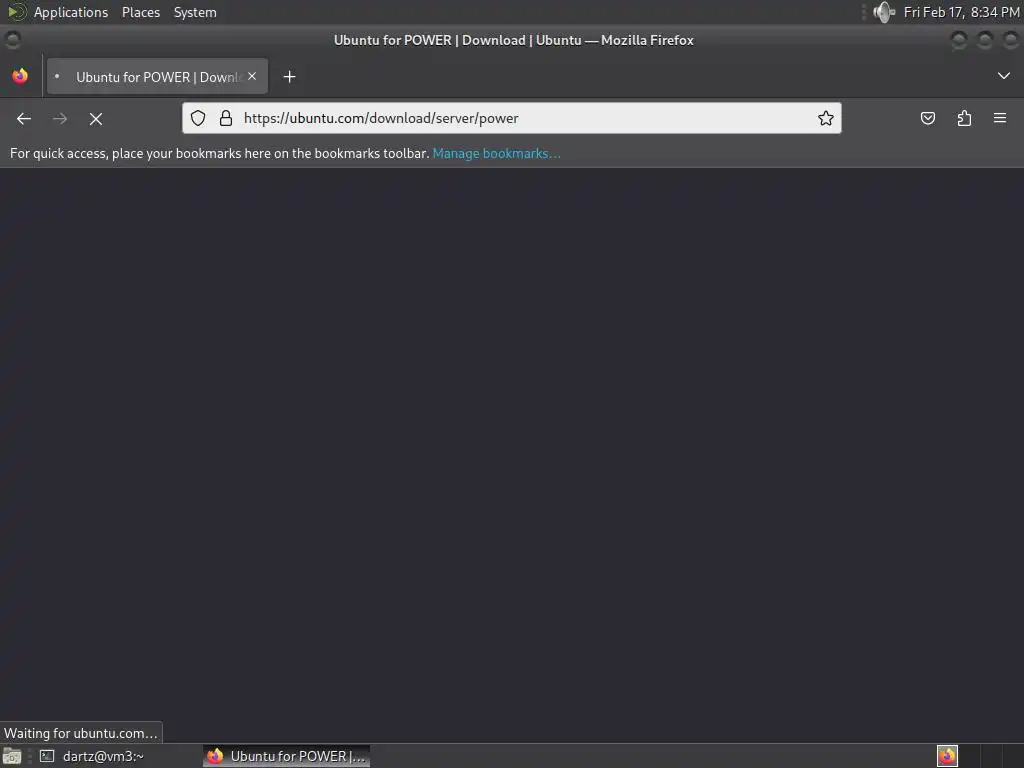Minimize the Firefox window
This screenshot has height=768, width=1024.
[x=959, y=40]
